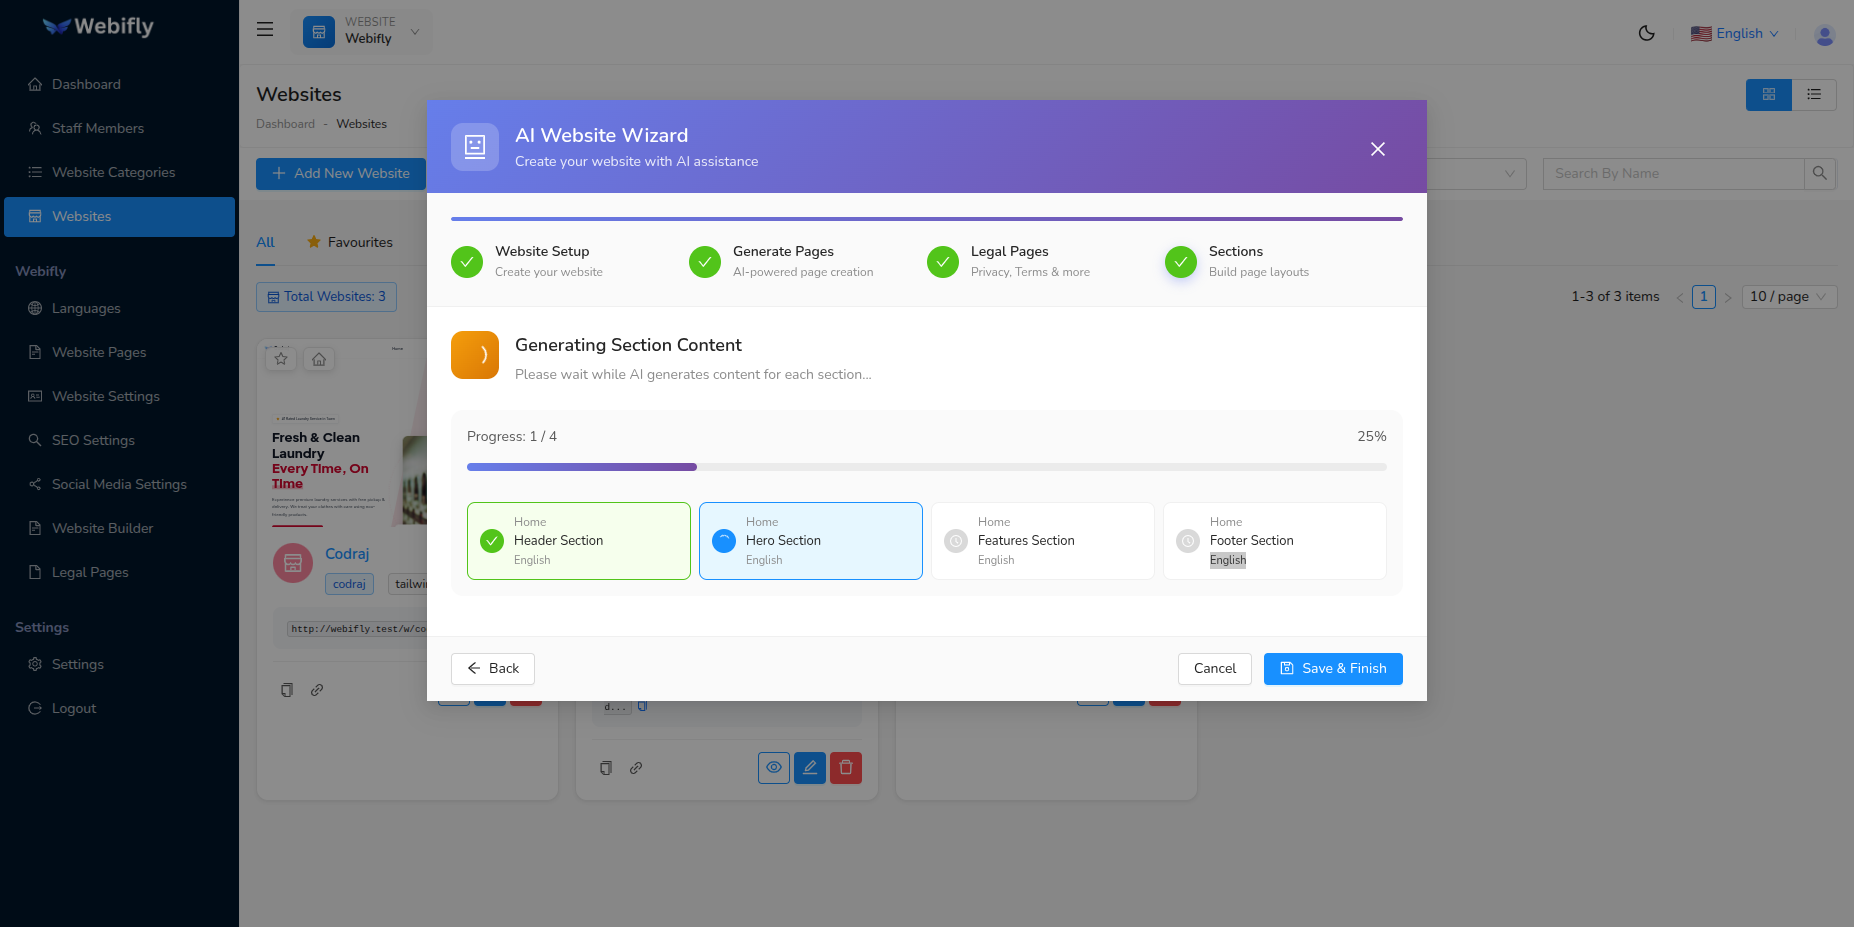Image resolution: width=1854 pixels, height=927 pixels.
Task: Toggle favourite star on Fresh & Clean card
Action: (281, 358)
